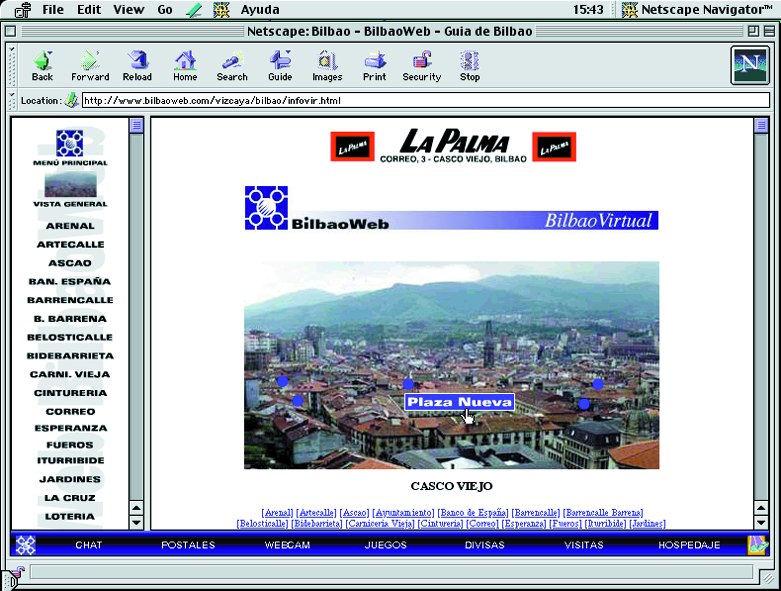This screenshot has width=781, height=591.
Task: Select BARRENCALLE in sidebar
Action: [x=70, y=300]
